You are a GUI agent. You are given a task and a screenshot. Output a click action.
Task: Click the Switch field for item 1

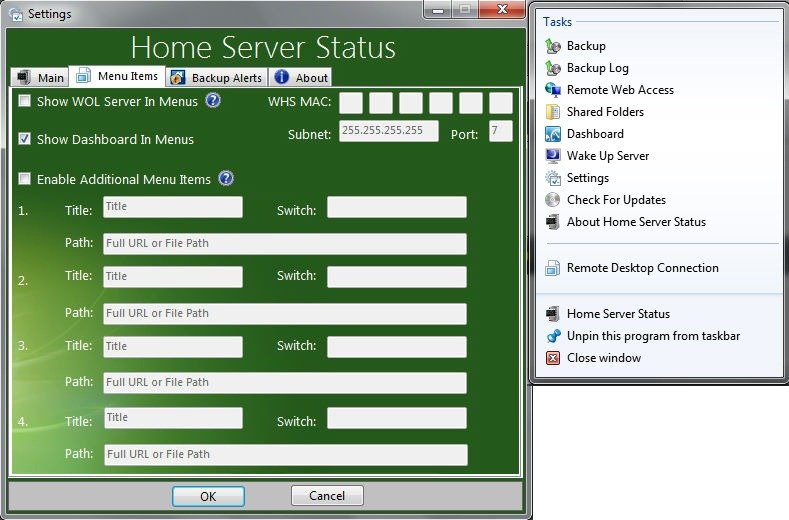[397, 207]
